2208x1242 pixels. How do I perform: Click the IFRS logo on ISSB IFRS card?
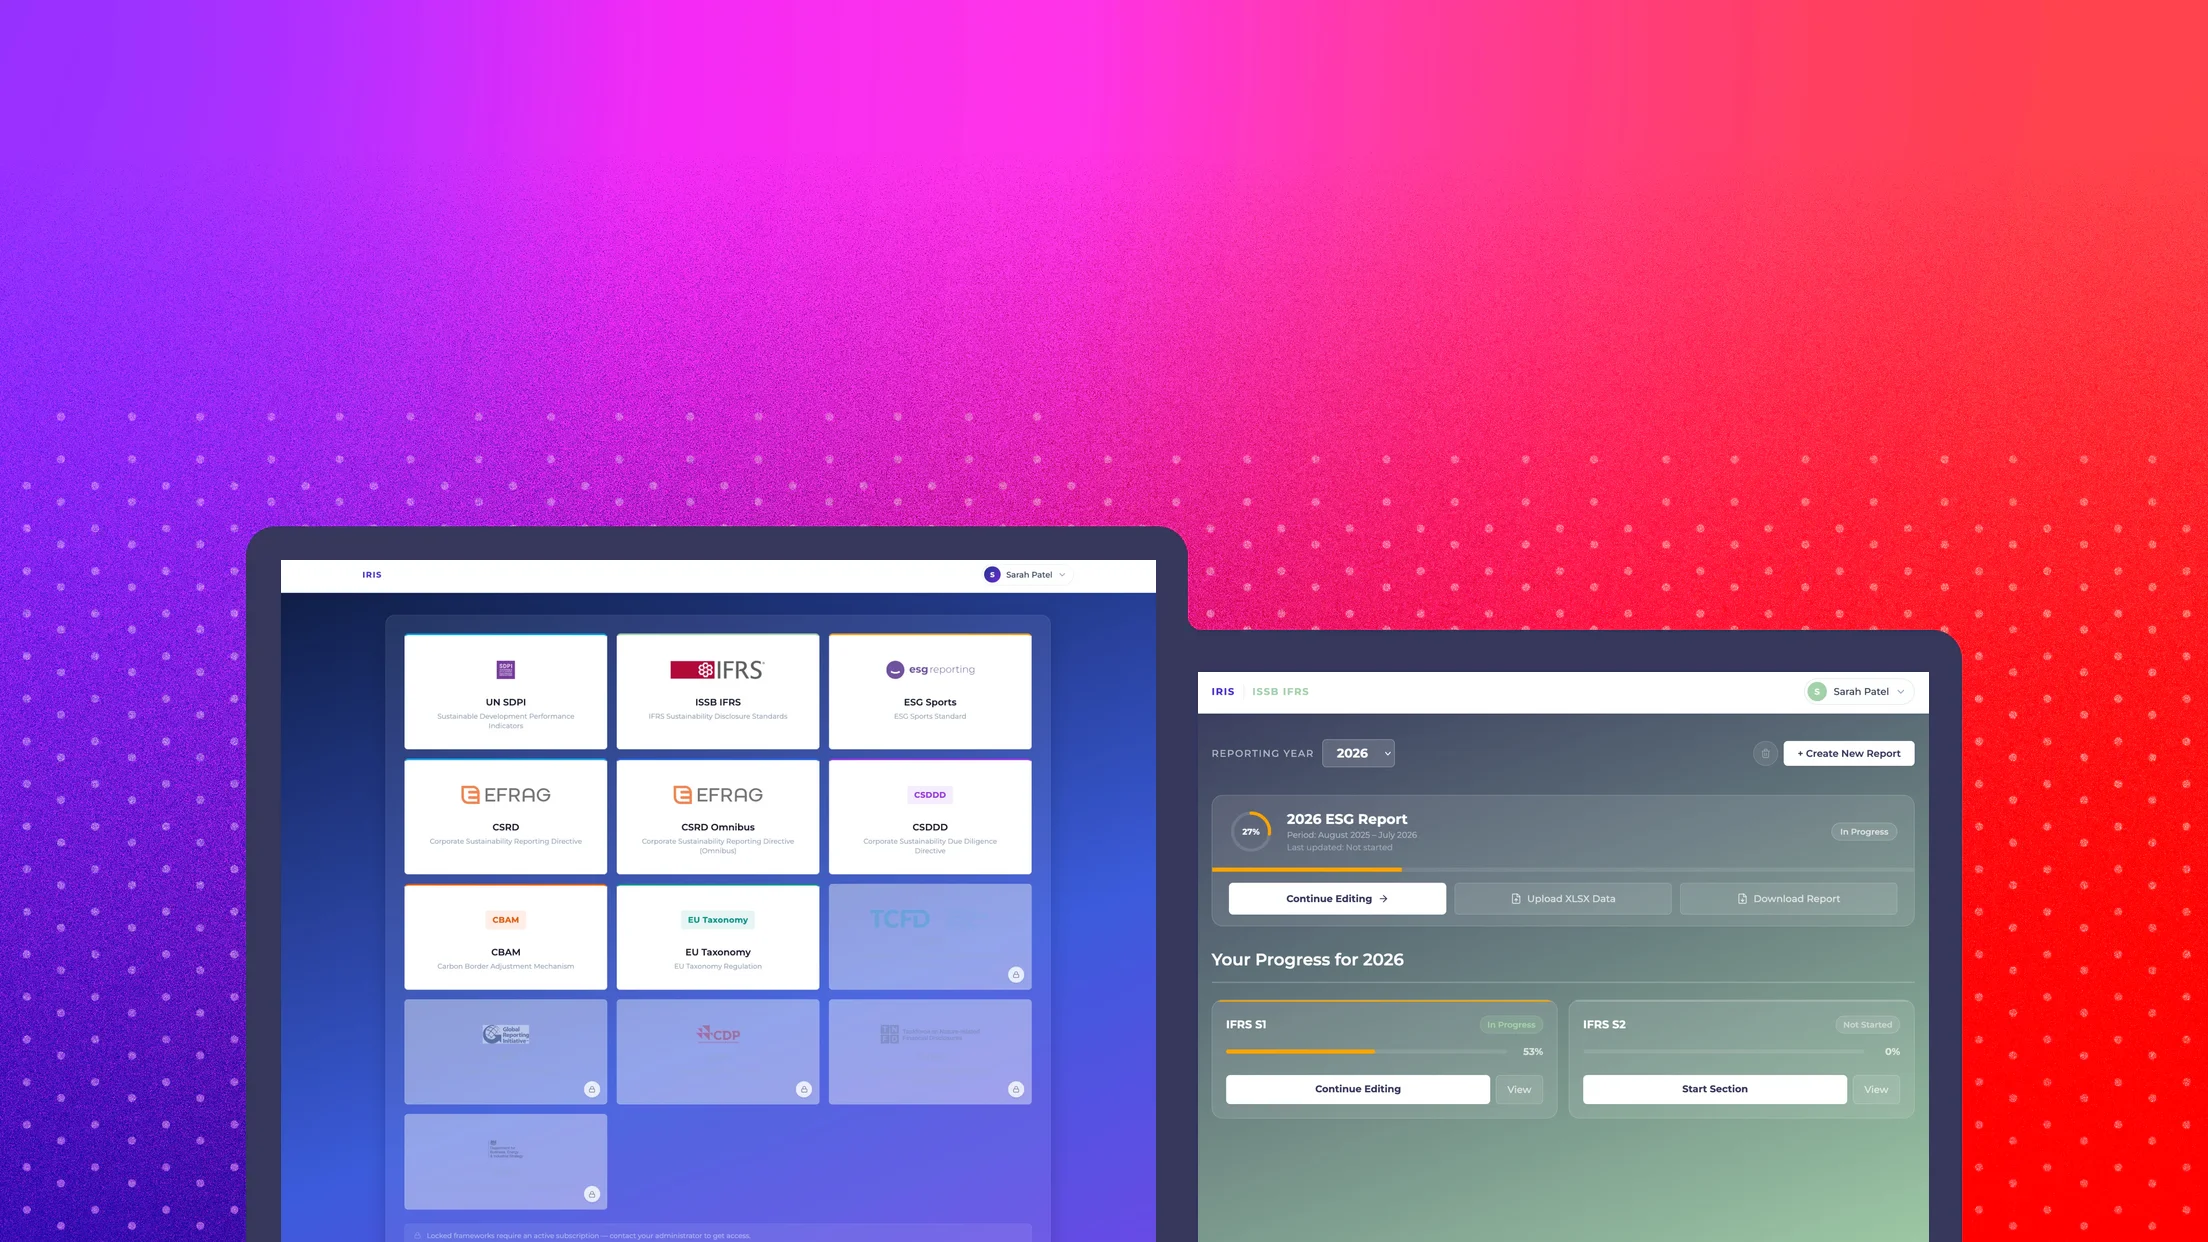click(718, 670)
